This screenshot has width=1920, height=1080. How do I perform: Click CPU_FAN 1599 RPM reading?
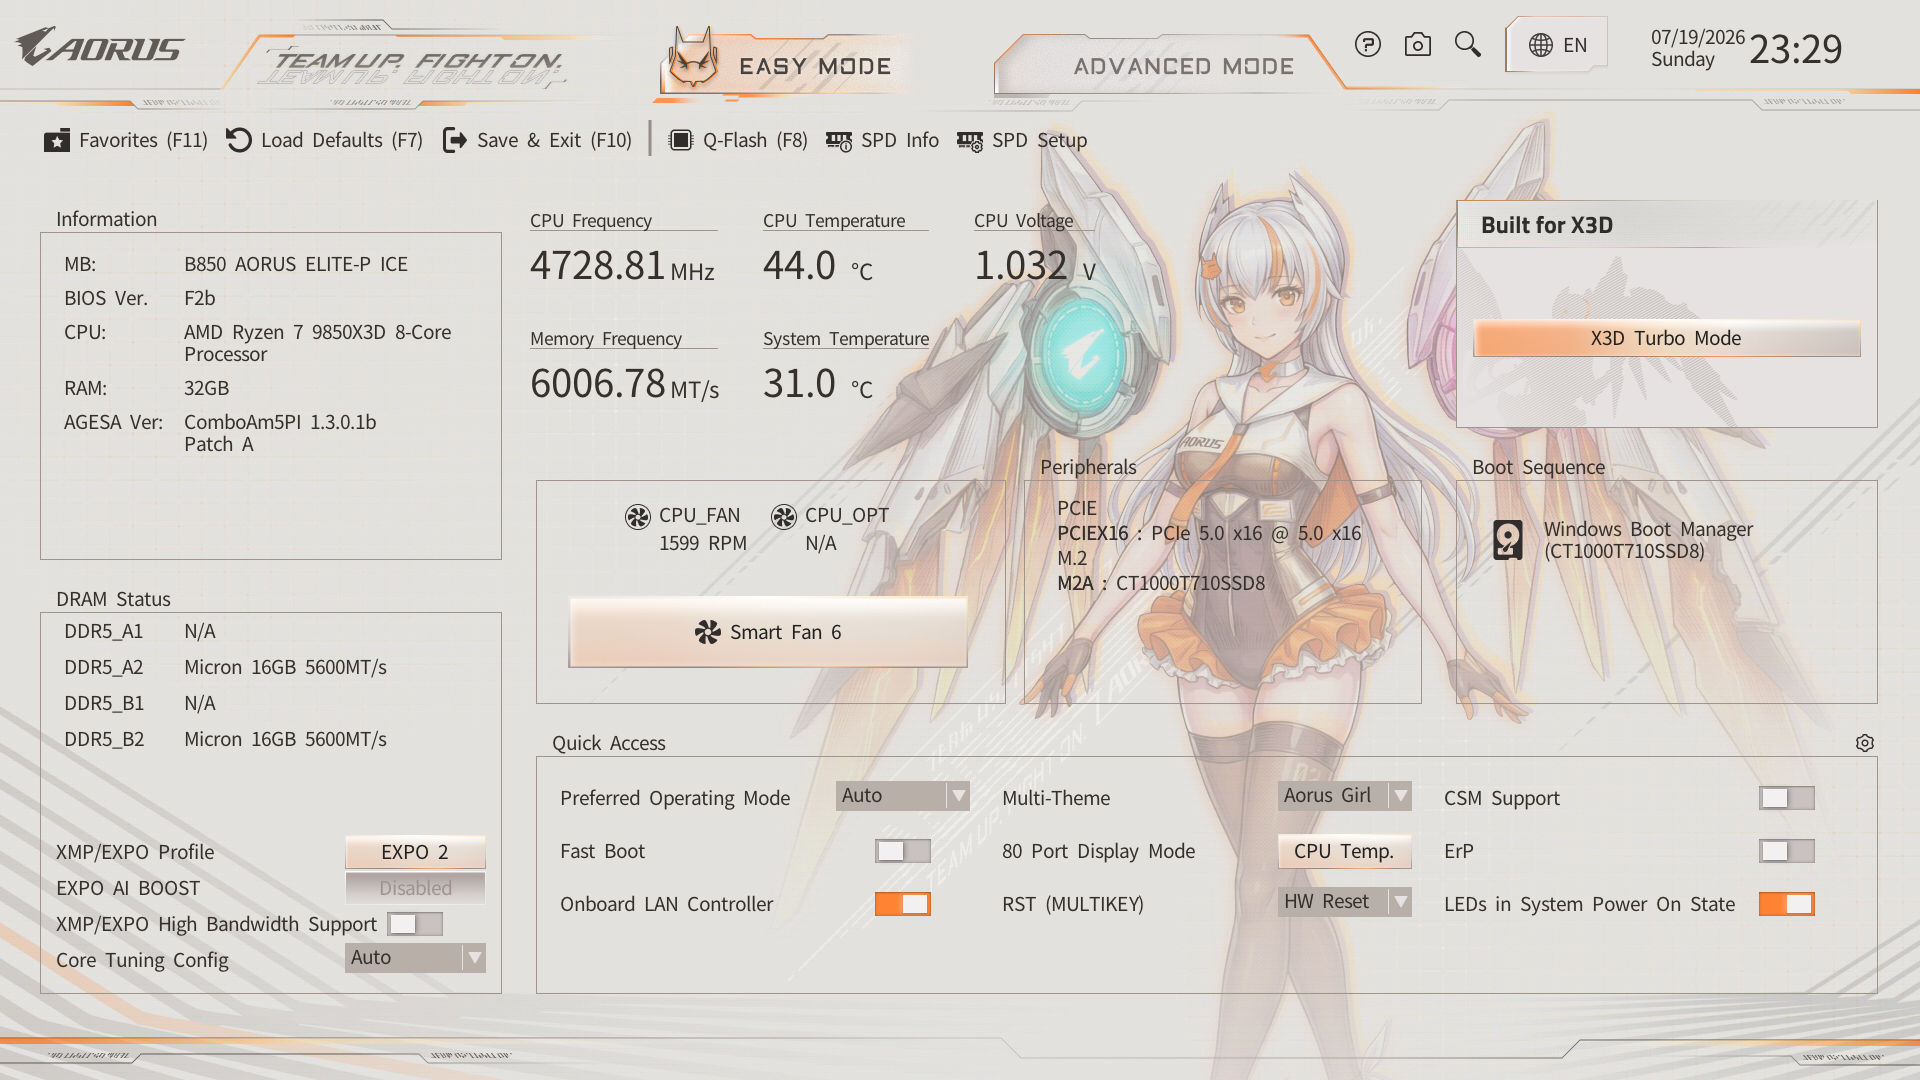point(702,543)
